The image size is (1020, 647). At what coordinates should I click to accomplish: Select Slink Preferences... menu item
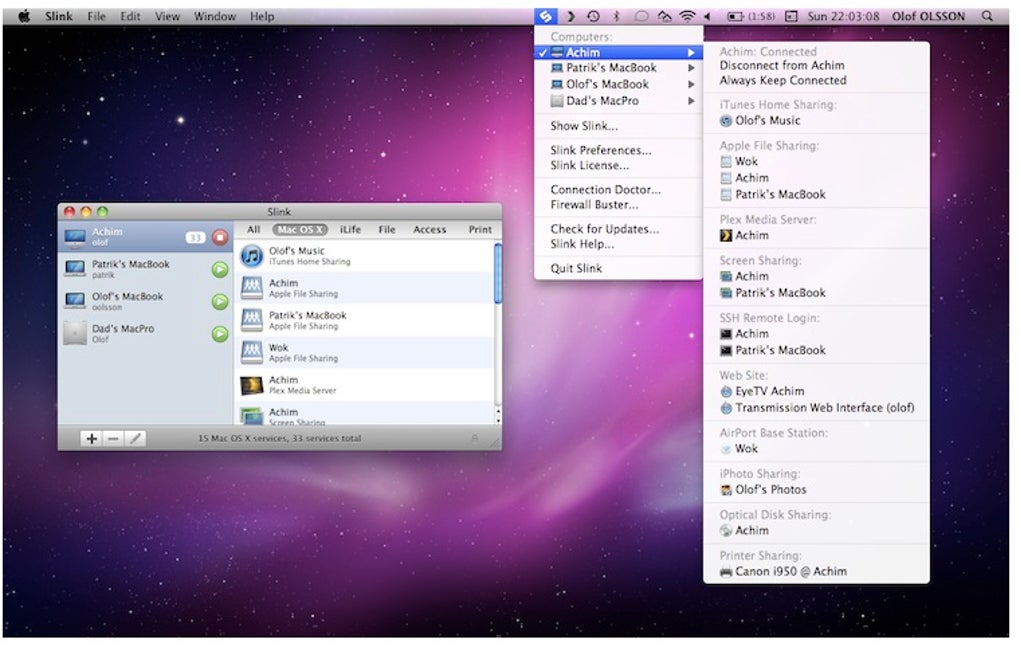click(x=600, y=150)
